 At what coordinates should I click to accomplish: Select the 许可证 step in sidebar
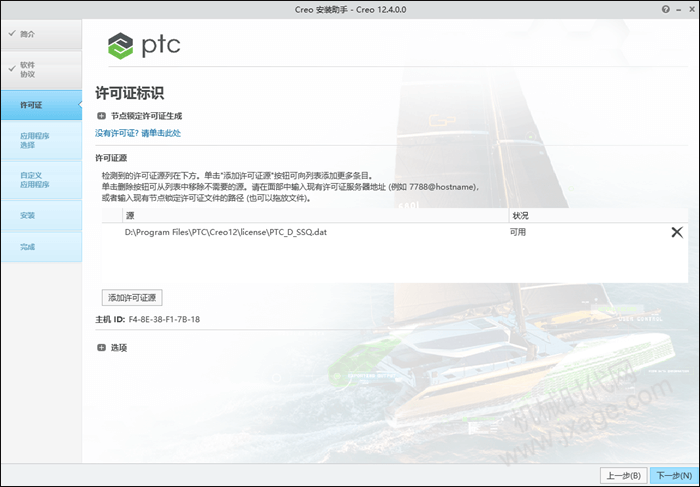pos(42,105)
